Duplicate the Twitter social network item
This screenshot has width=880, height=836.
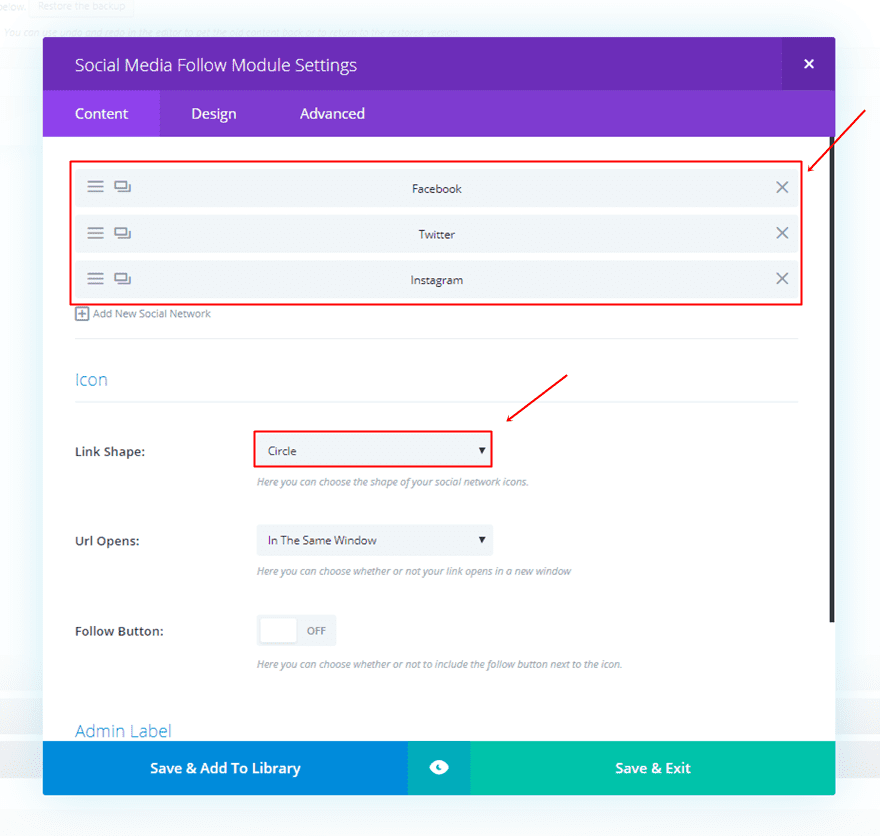tap(122, 232)
